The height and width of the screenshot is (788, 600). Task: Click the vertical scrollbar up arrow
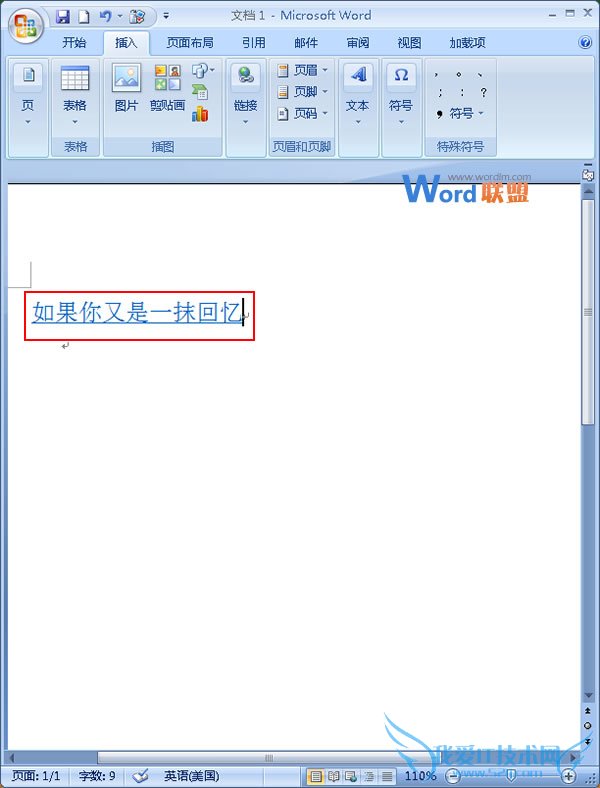point(587,191)
